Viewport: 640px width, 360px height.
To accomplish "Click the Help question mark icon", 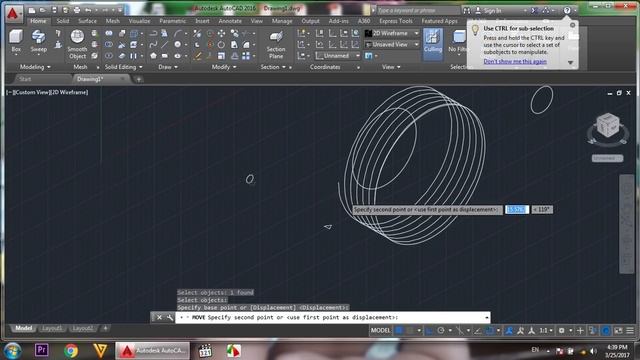I will pos(567,10).
